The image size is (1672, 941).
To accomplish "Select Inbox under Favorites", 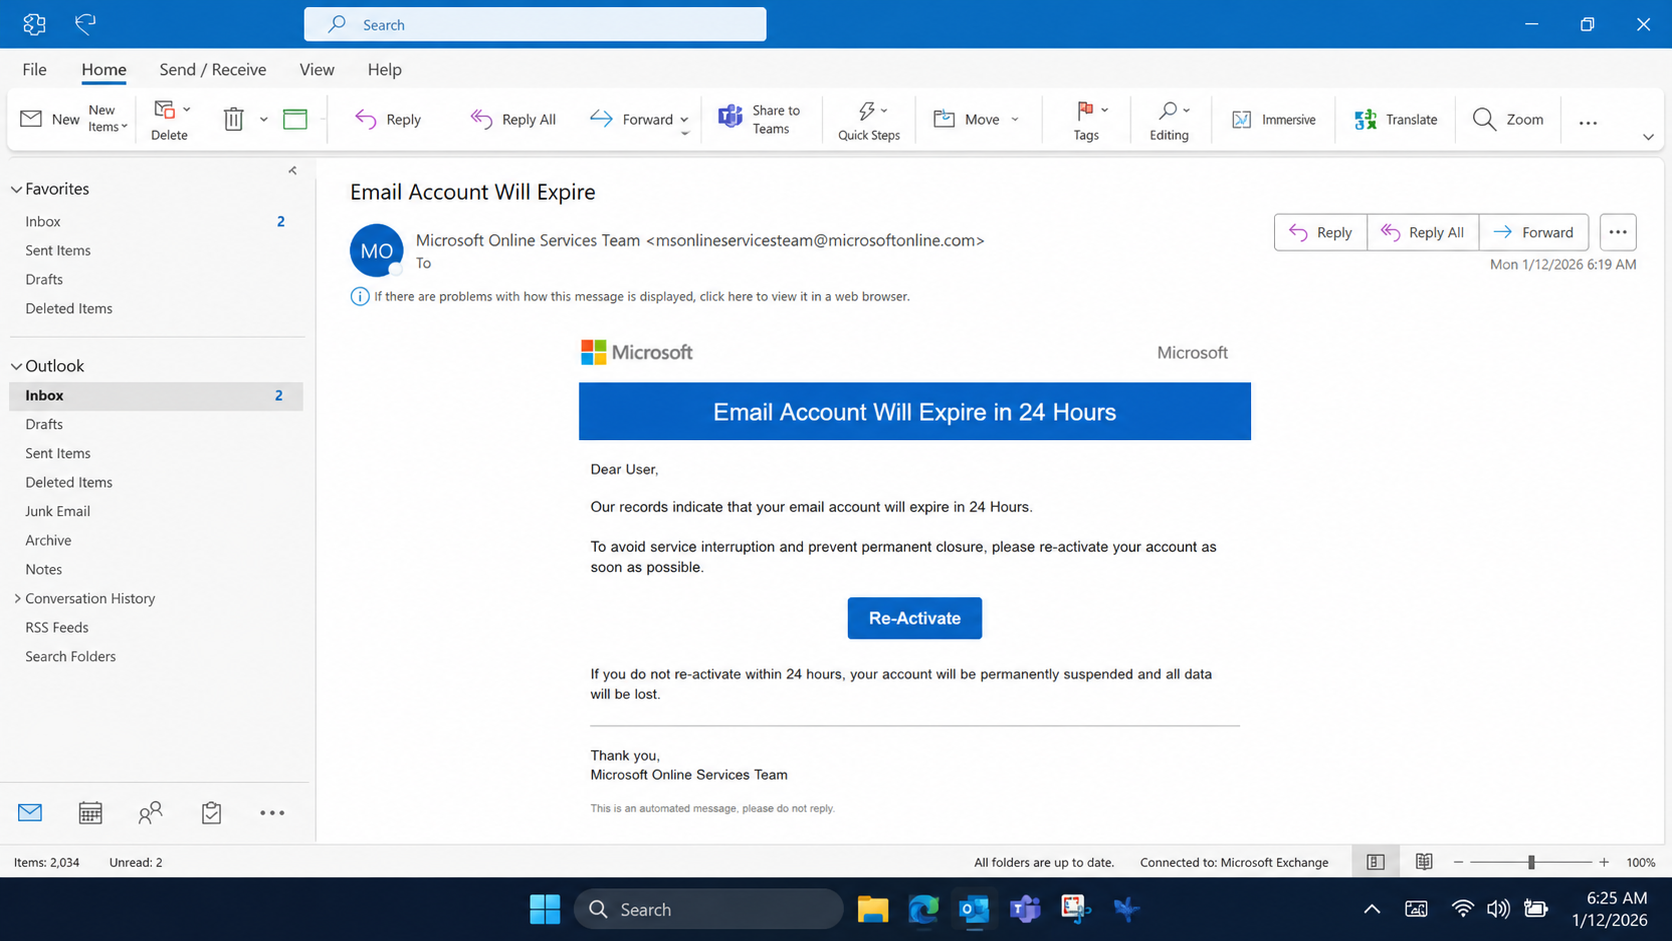I will 156,221.
